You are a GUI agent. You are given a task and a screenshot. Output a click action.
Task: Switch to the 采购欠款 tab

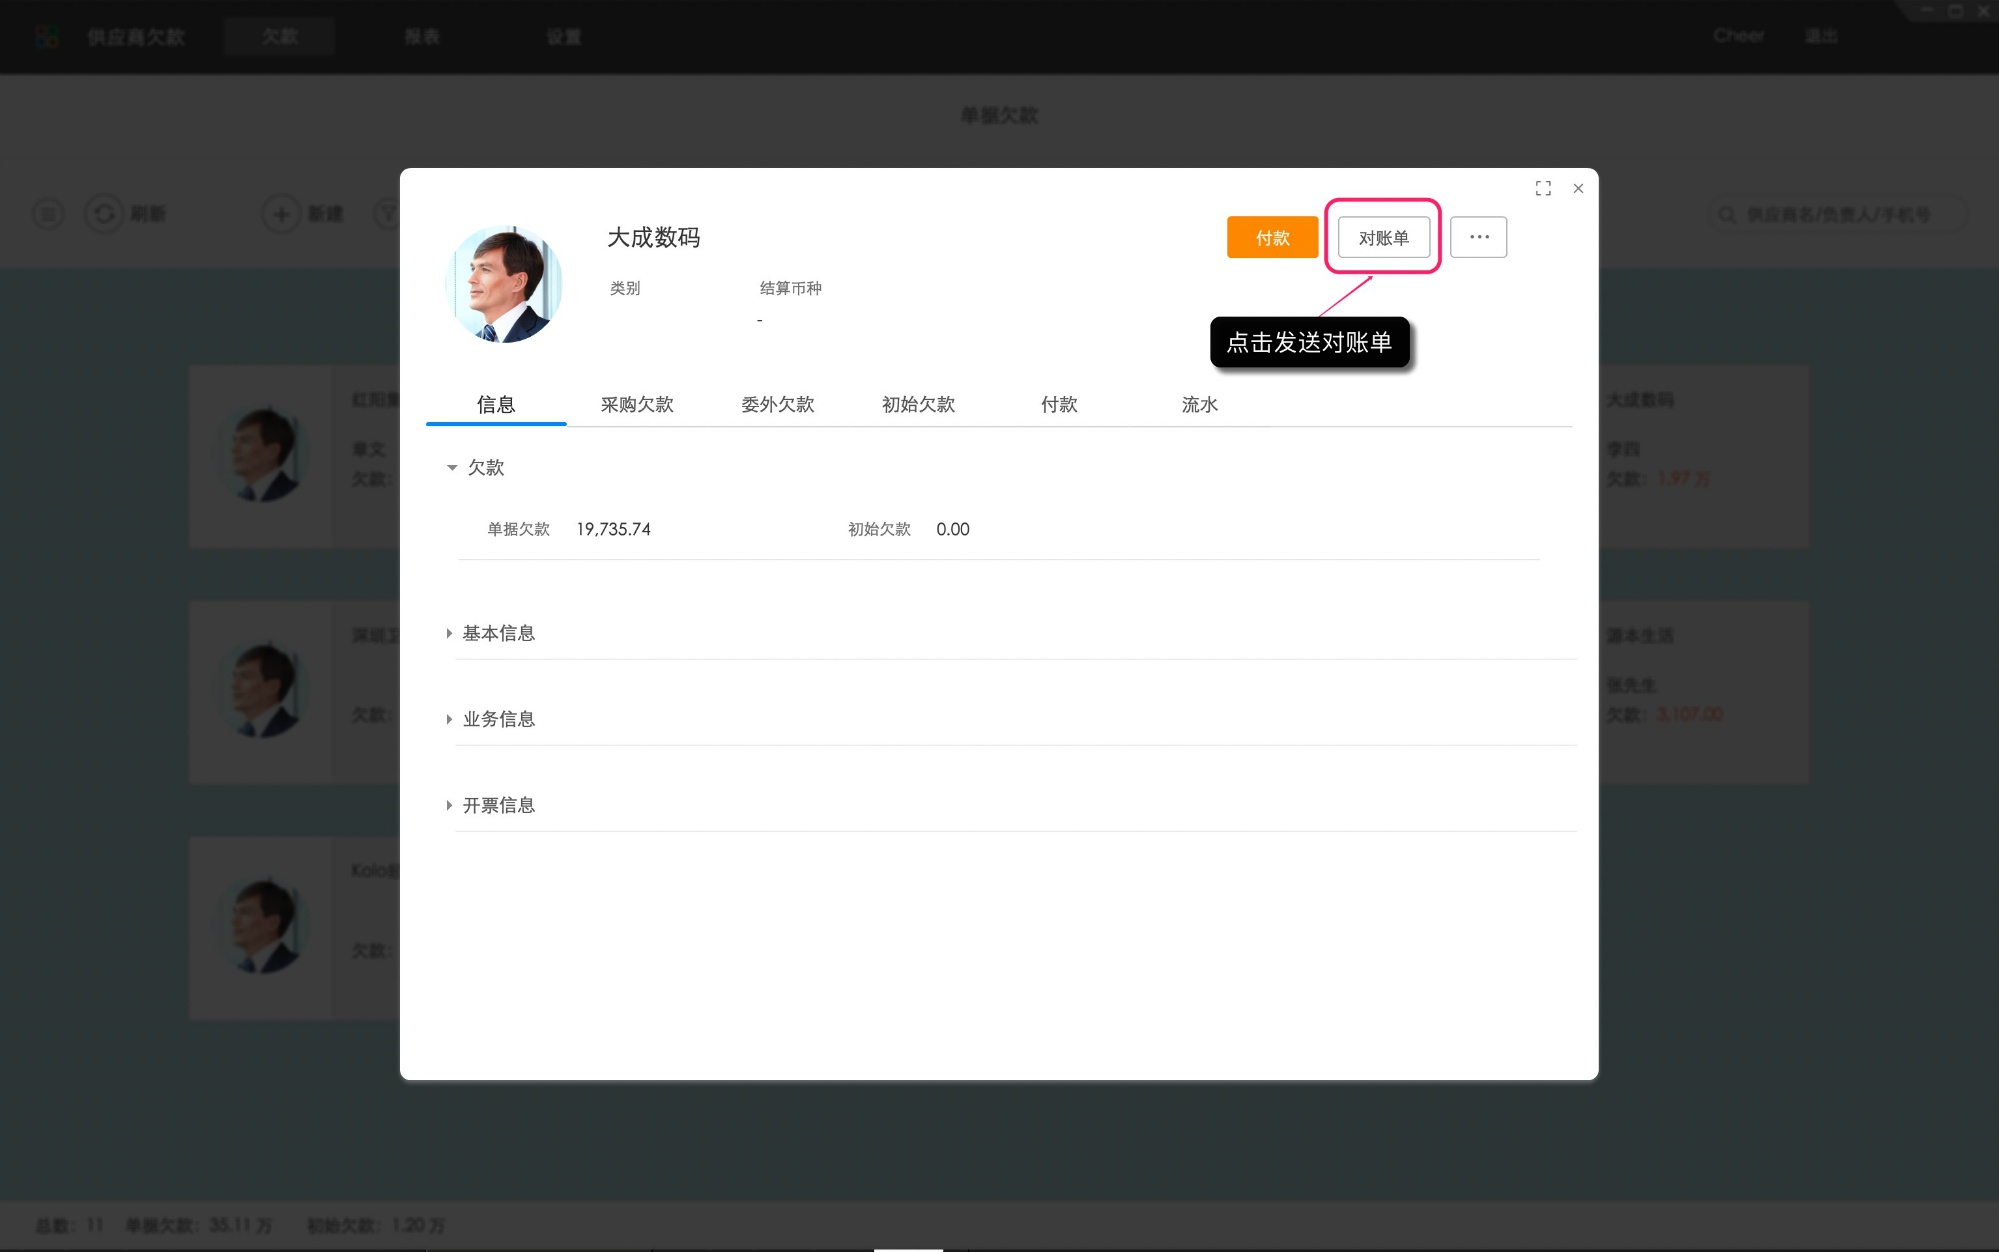click(639, 405)
